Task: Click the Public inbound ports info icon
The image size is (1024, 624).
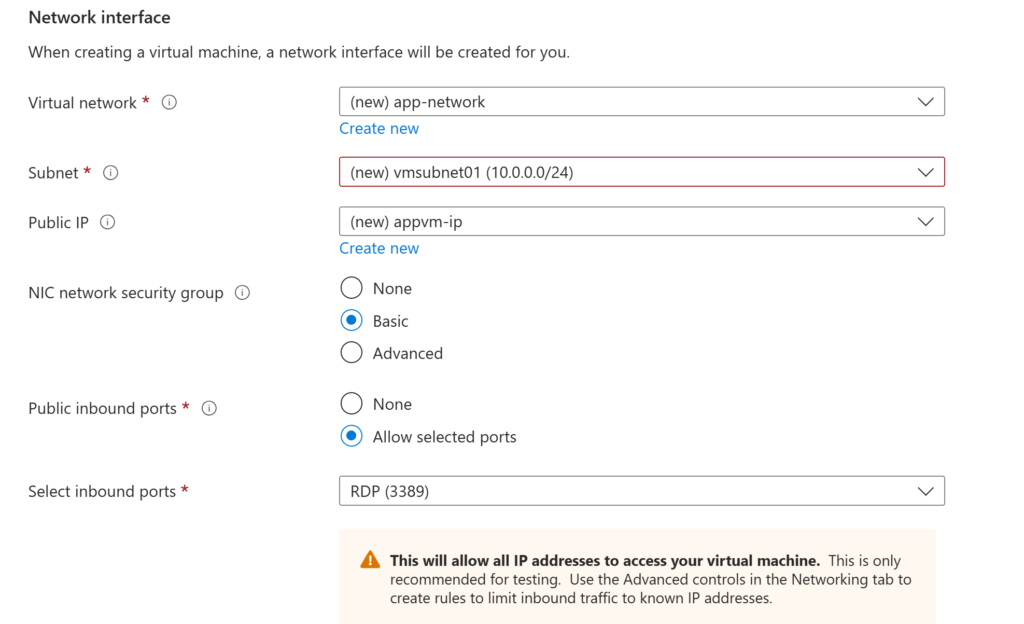Action: [x=209, y=408]
